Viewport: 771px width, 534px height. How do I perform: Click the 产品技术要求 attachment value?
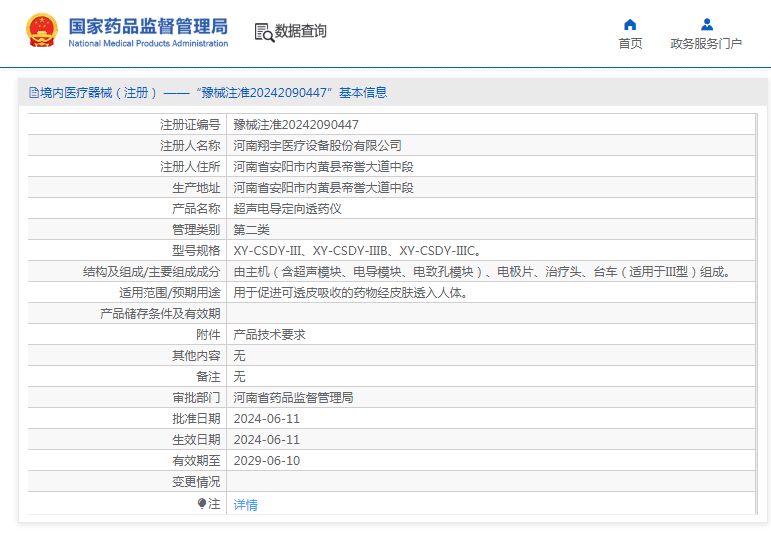point(269,335)
